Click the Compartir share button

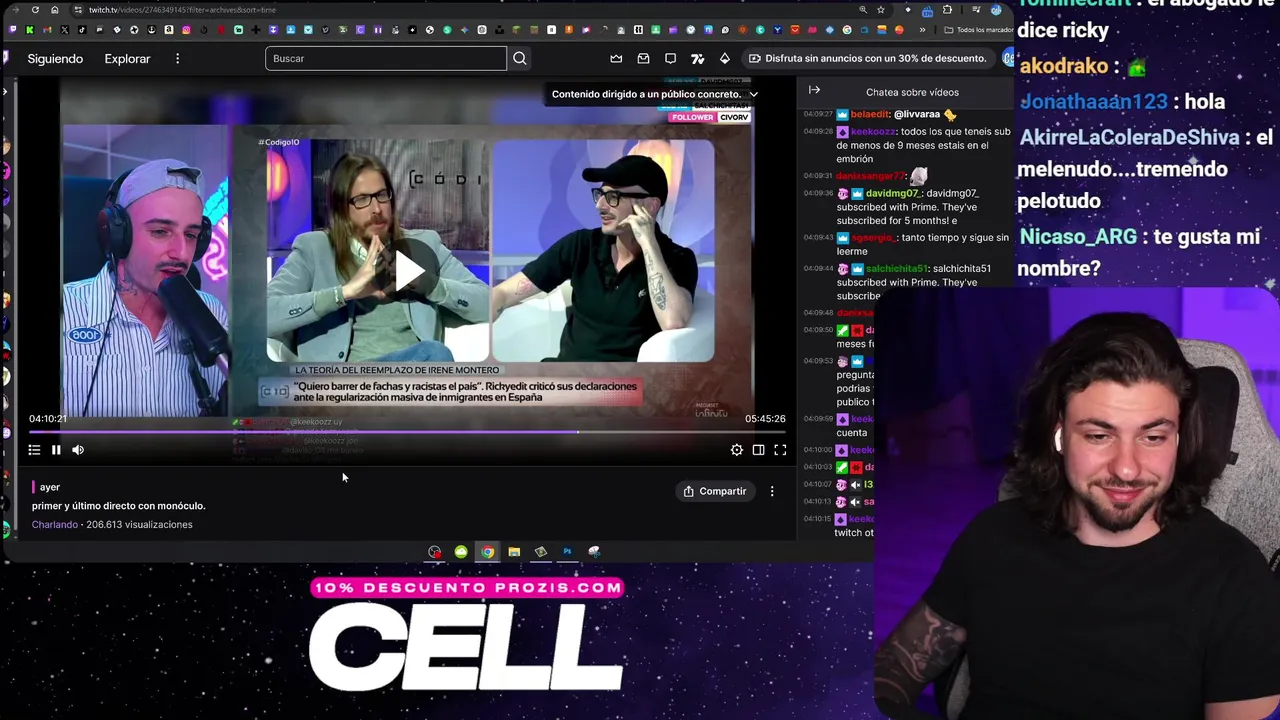(715, 491)
